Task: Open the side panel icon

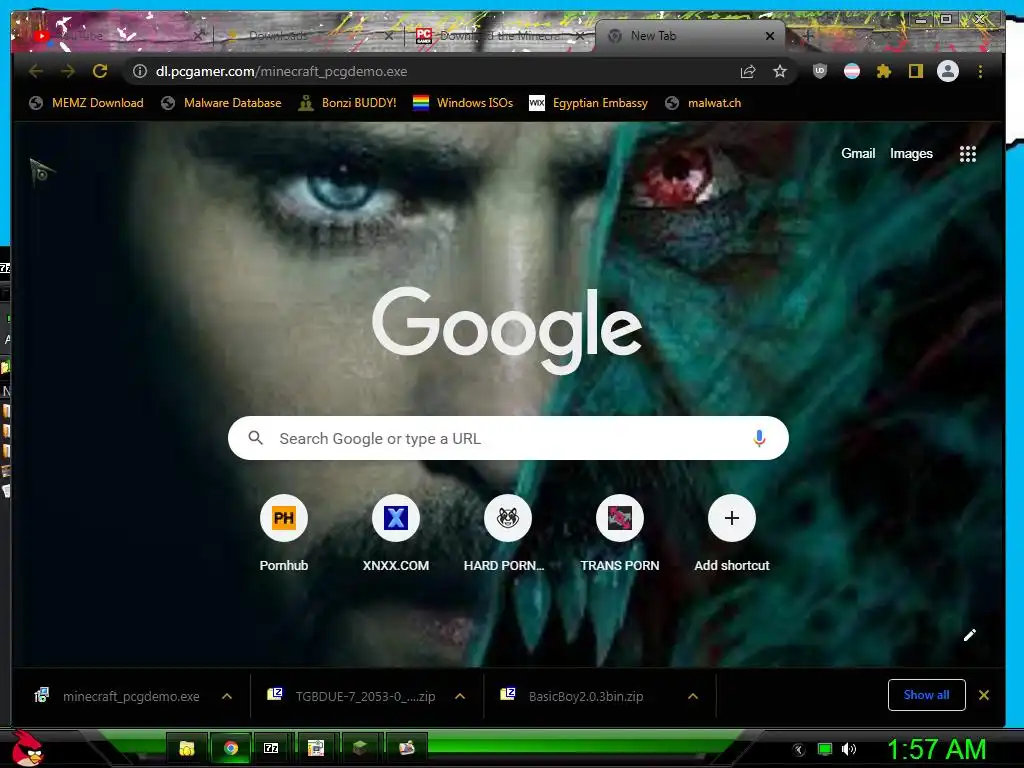Action: pos(916,71)
